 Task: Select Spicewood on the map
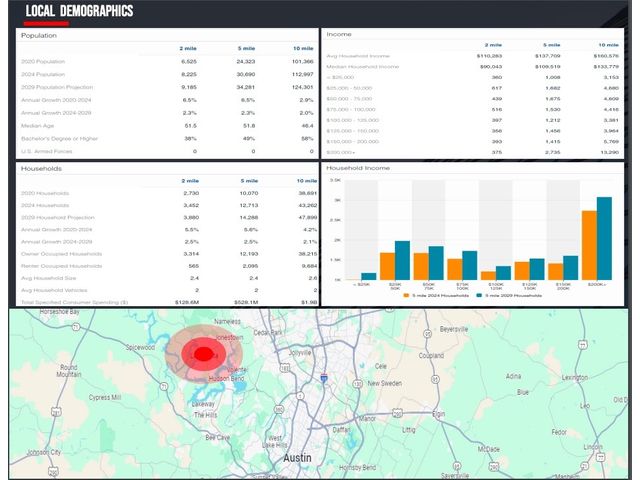click(x=140, y=347)
